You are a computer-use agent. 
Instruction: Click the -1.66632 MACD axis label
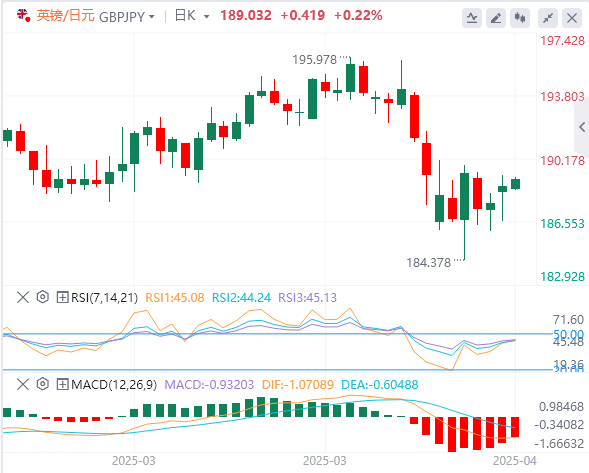tap(559, 444)
